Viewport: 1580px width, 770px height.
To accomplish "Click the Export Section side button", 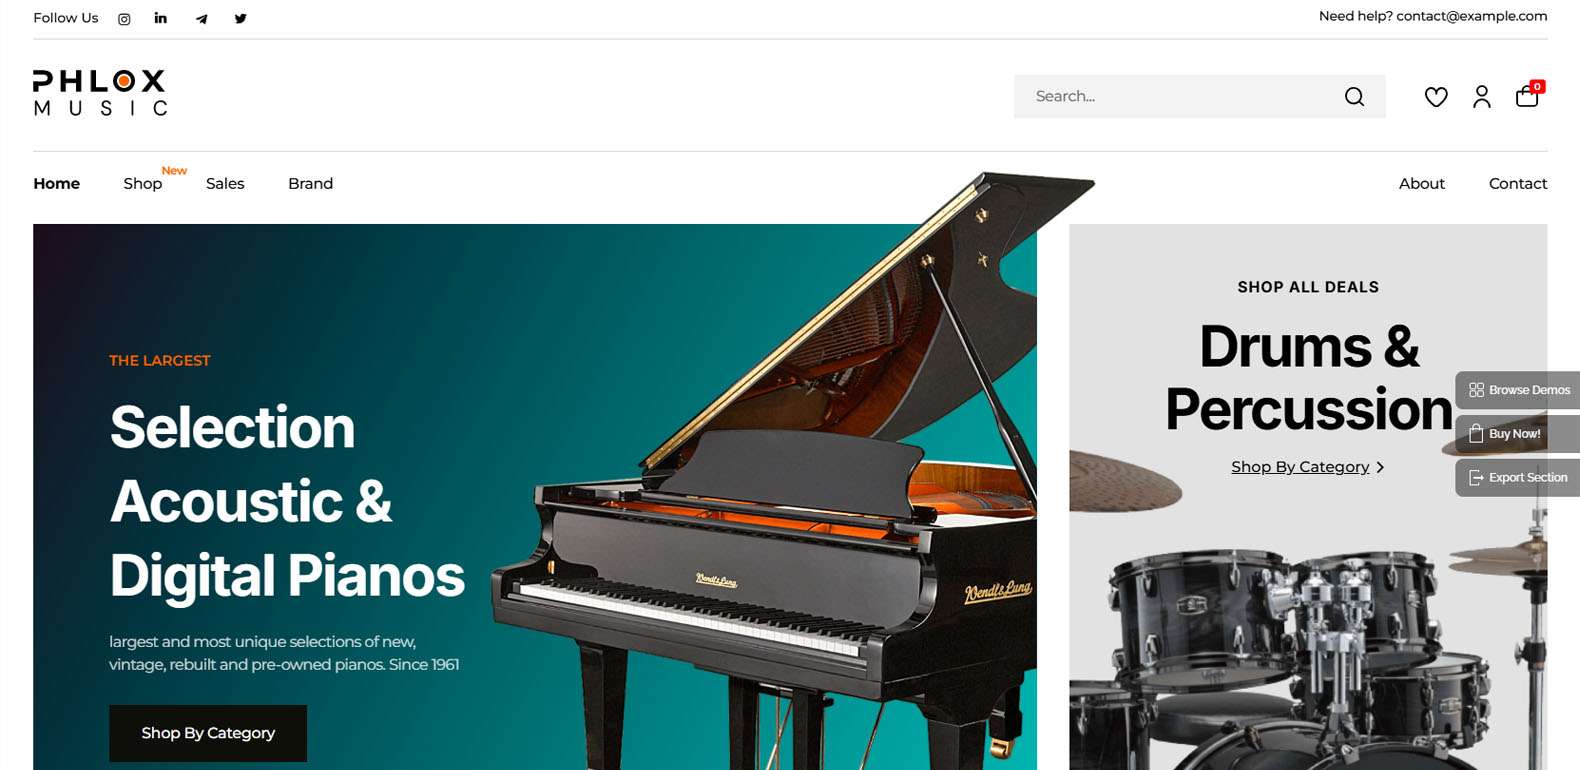I will tap(1518, 478).
